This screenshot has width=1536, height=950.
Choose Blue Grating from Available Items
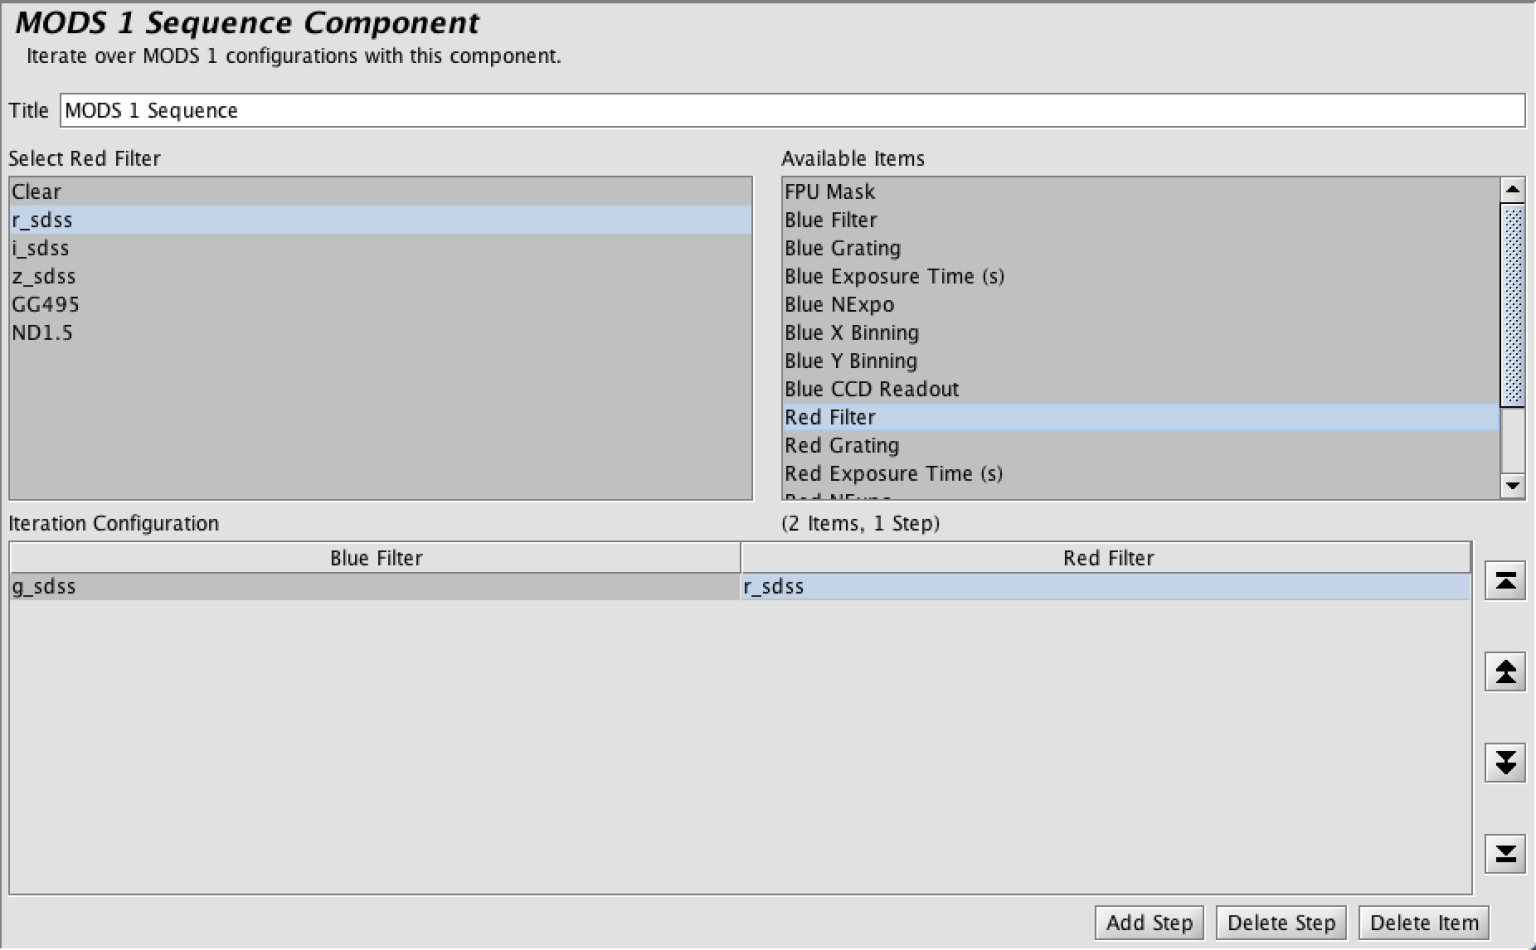1141,248
